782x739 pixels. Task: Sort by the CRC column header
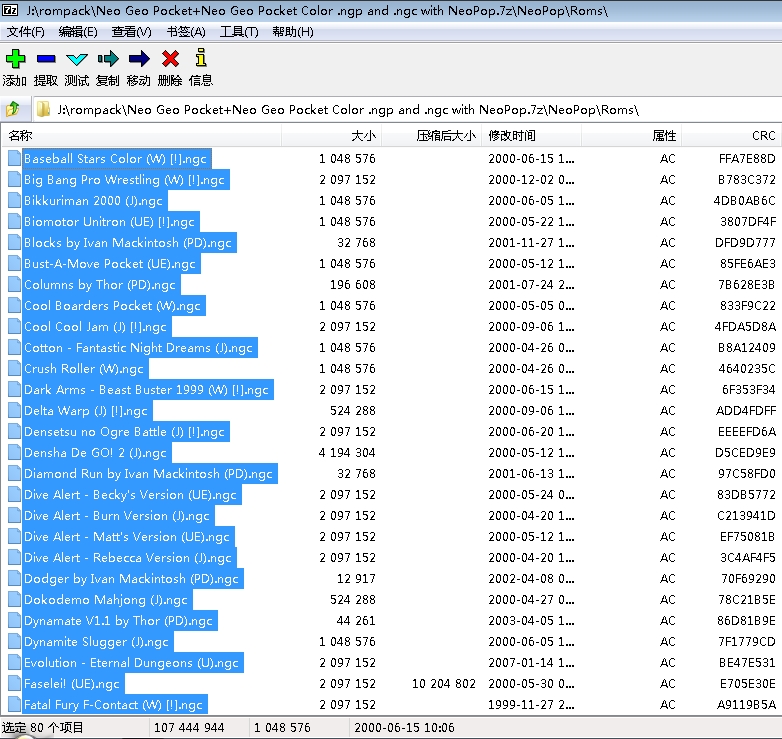coord(763,136)
